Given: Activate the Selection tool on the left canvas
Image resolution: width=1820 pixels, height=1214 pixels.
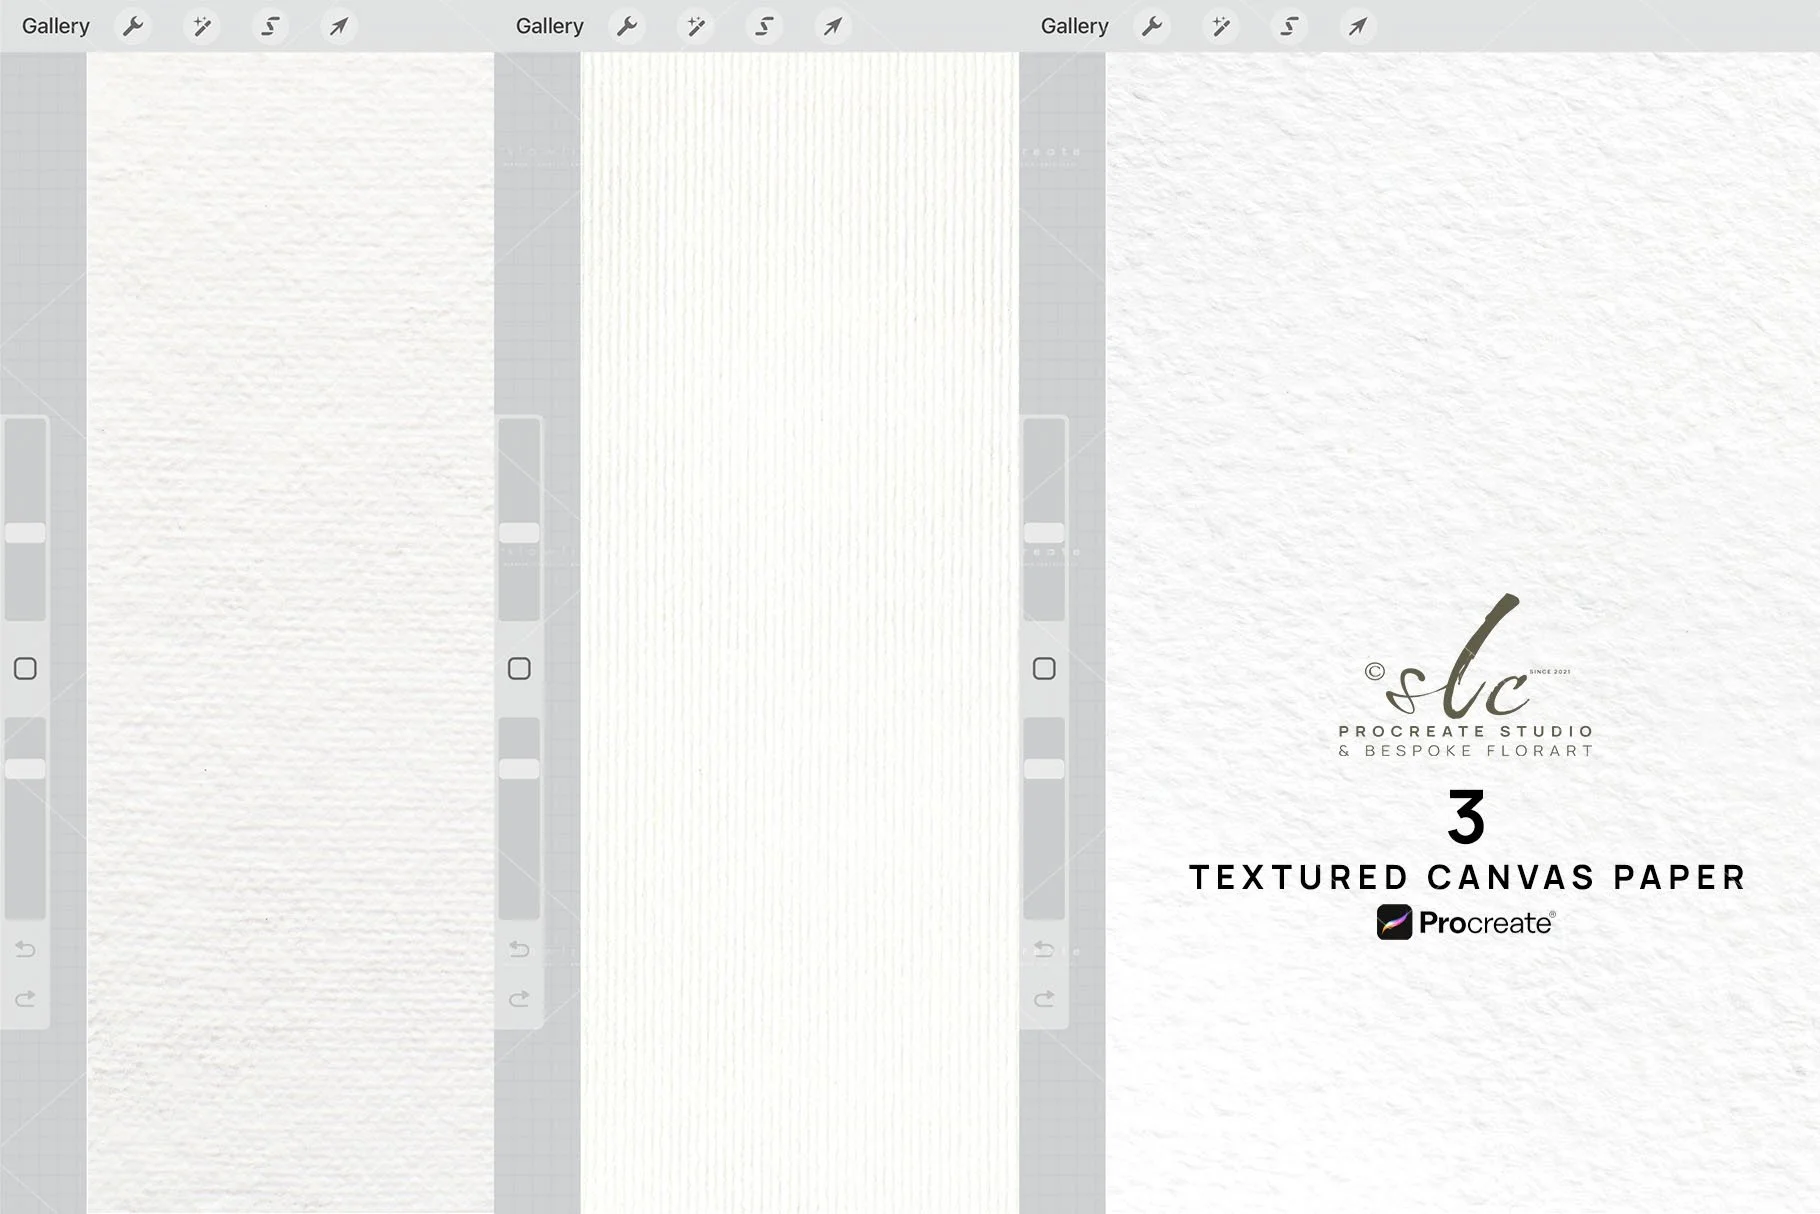Looking at the screenshot, I should click(x=270, y=26).
